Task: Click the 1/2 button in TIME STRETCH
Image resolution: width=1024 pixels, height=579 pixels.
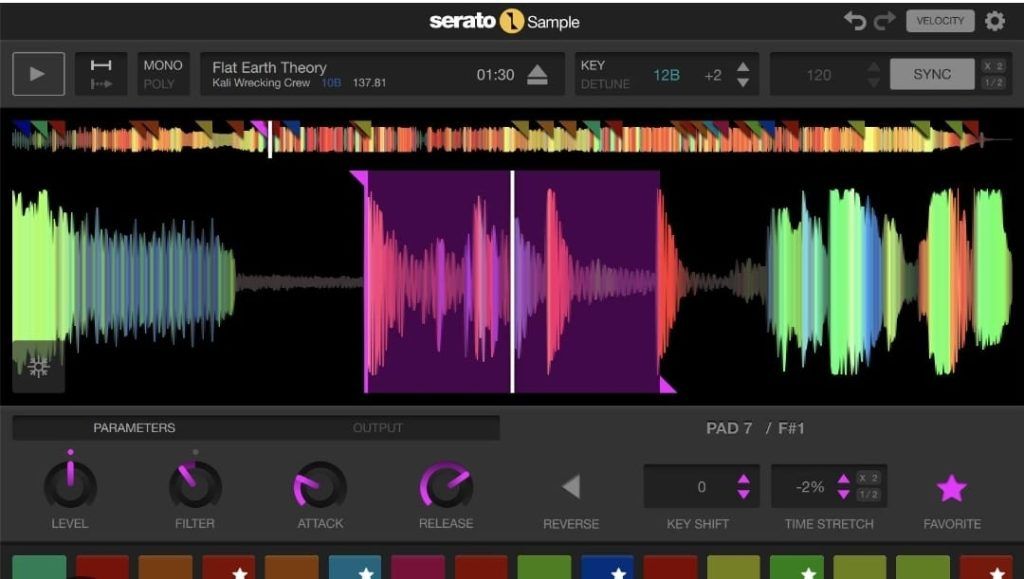Action: [868, 495]
